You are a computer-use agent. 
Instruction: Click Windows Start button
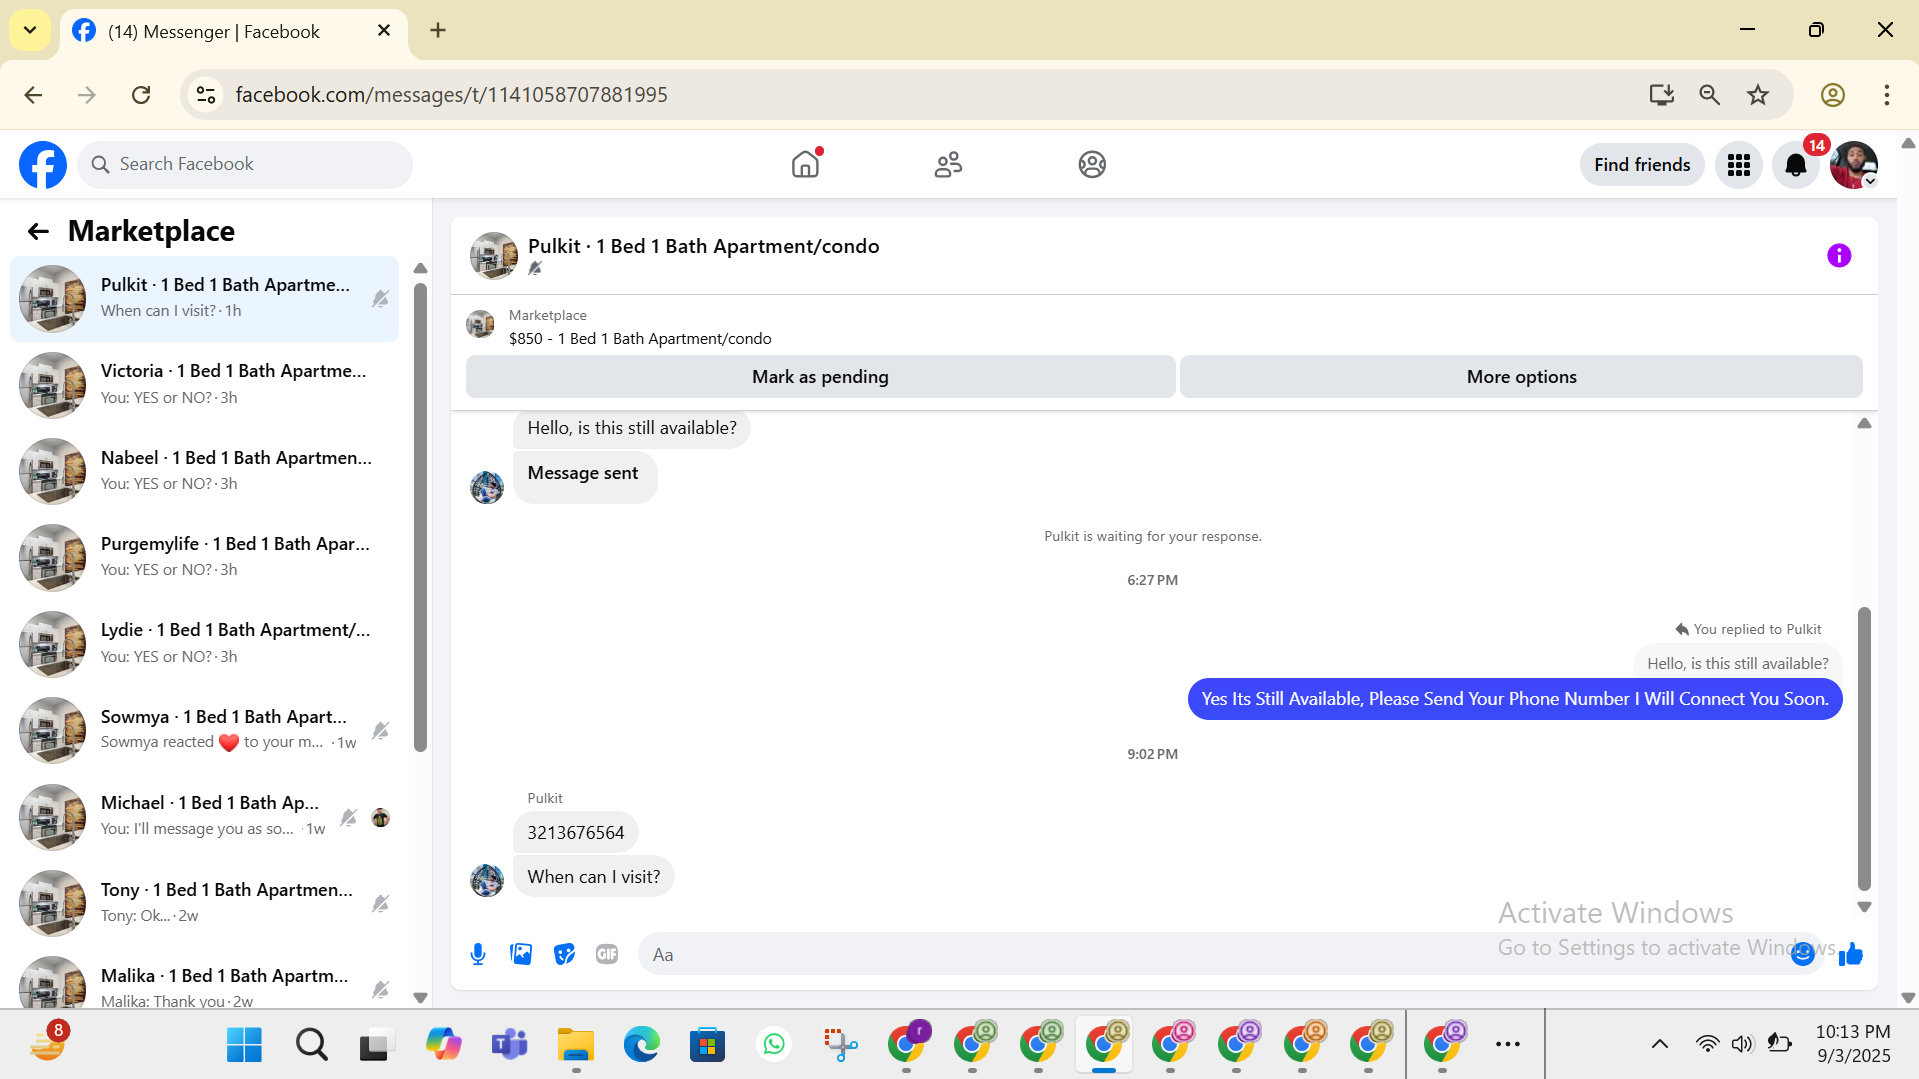(x=244, y=1044)
